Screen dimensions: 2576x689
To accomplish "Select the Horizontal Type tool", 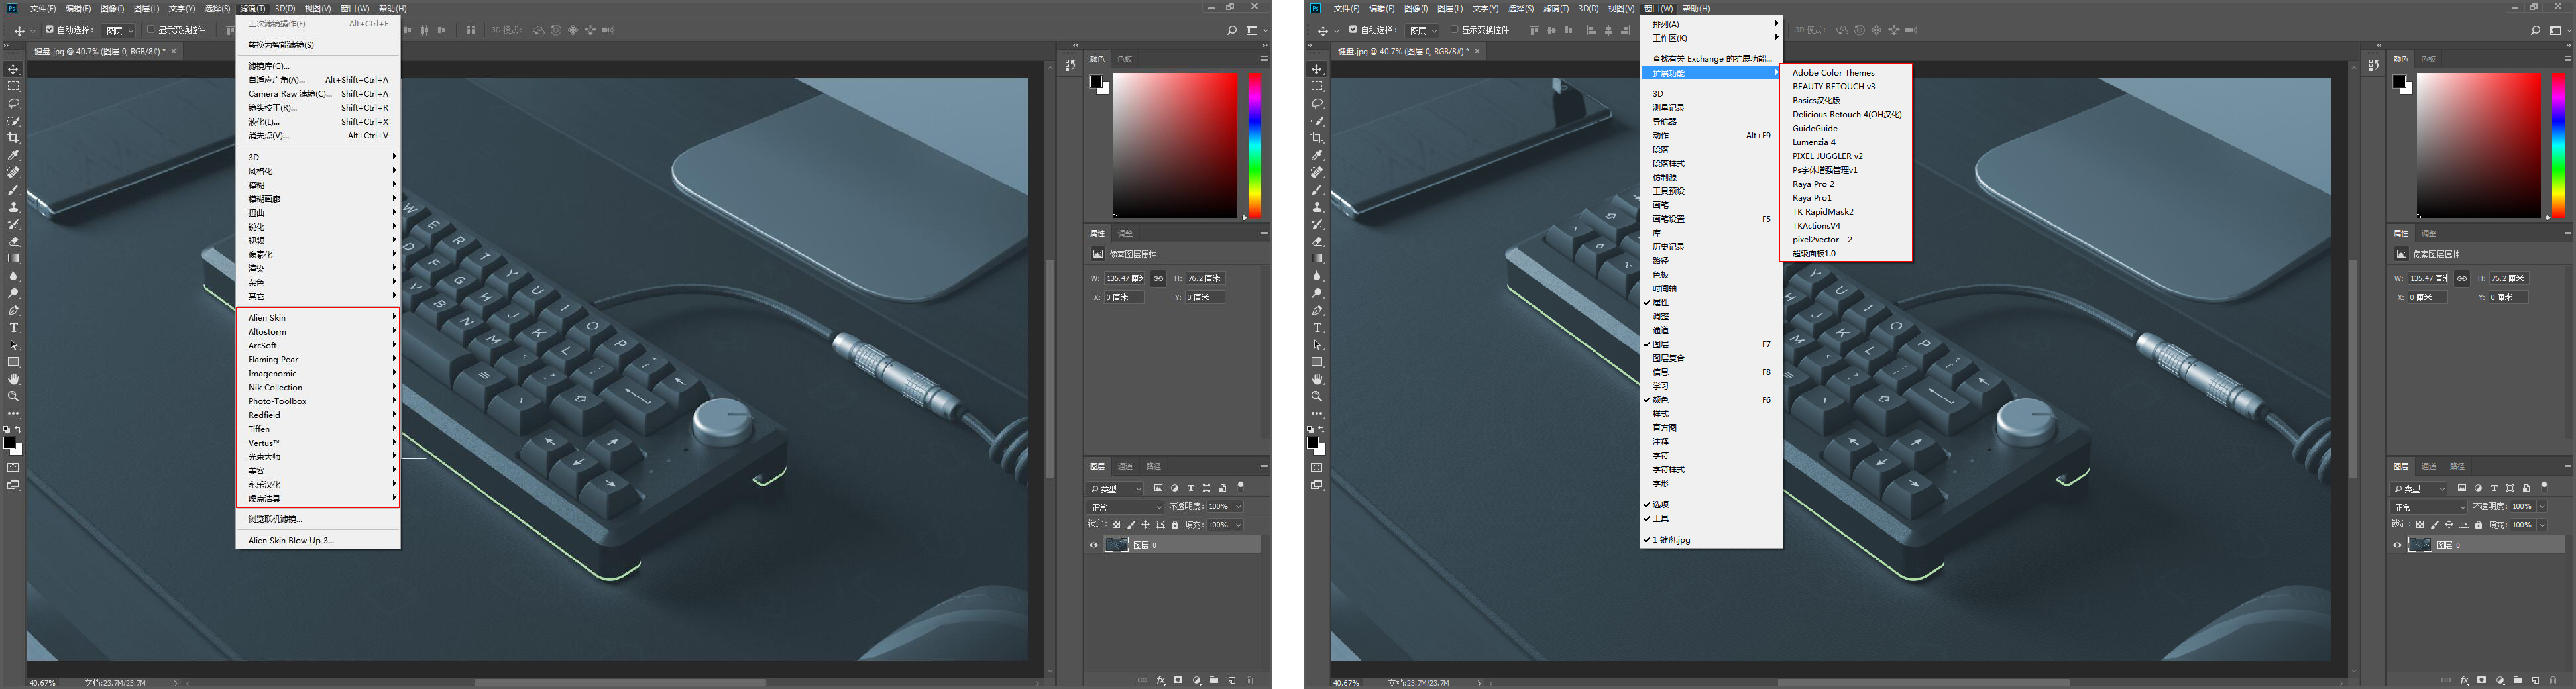I will point(13,327).
